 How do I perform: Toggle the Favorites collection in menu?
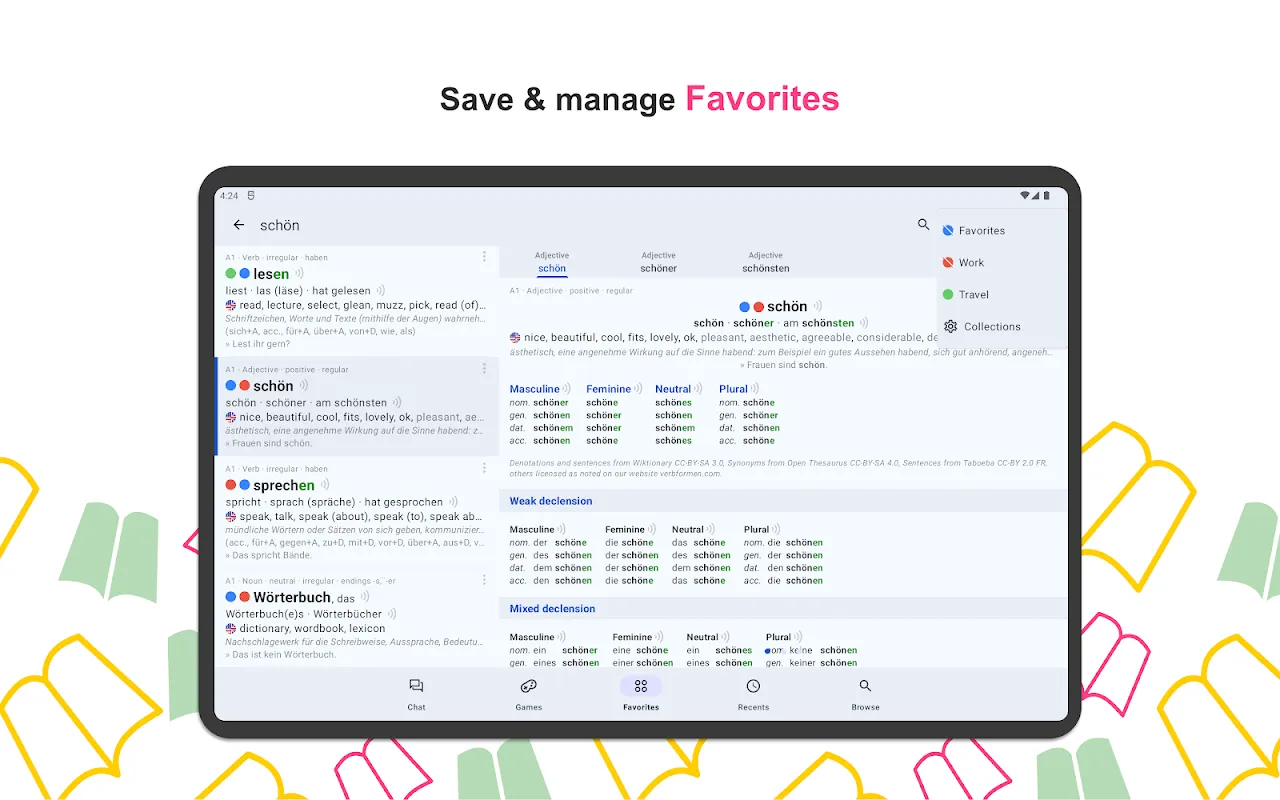(x=980, y=231)
